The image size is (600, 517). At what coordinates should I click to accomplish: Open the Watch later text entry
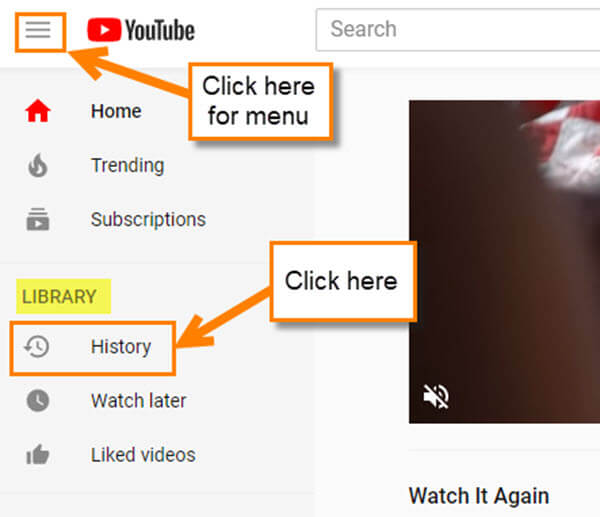(139, 401)
